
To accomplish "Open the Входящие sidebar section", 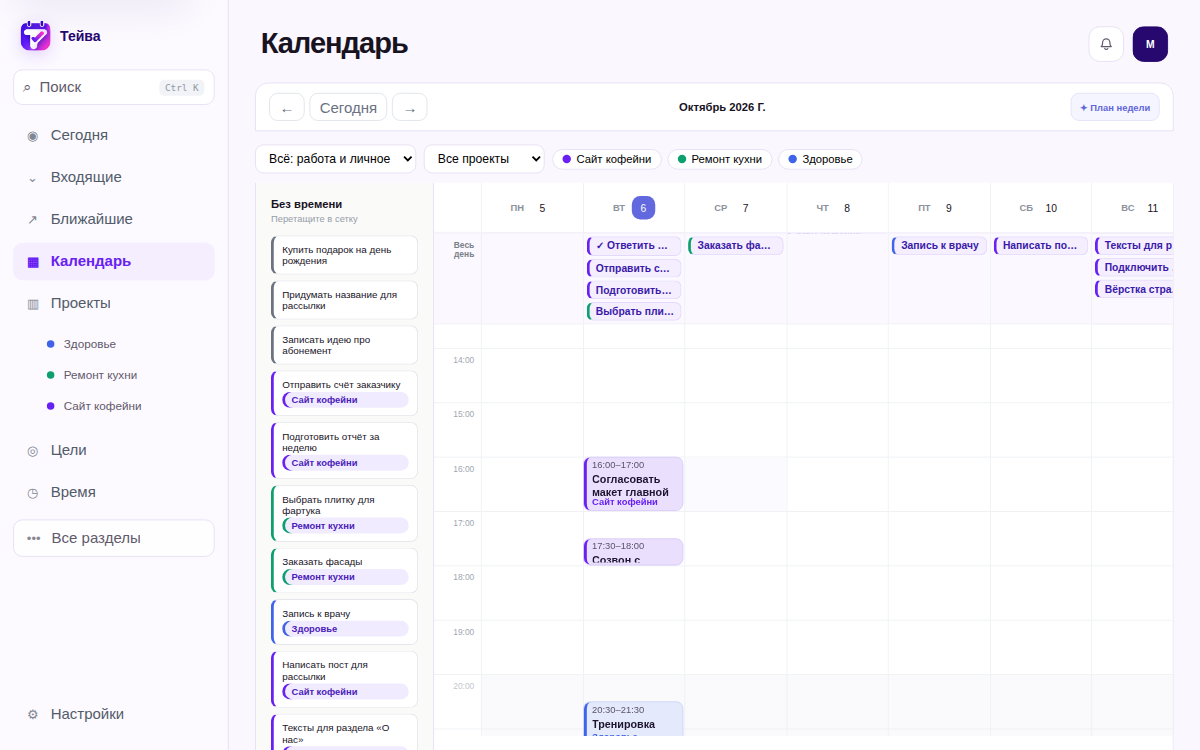I will click(114, 178).
